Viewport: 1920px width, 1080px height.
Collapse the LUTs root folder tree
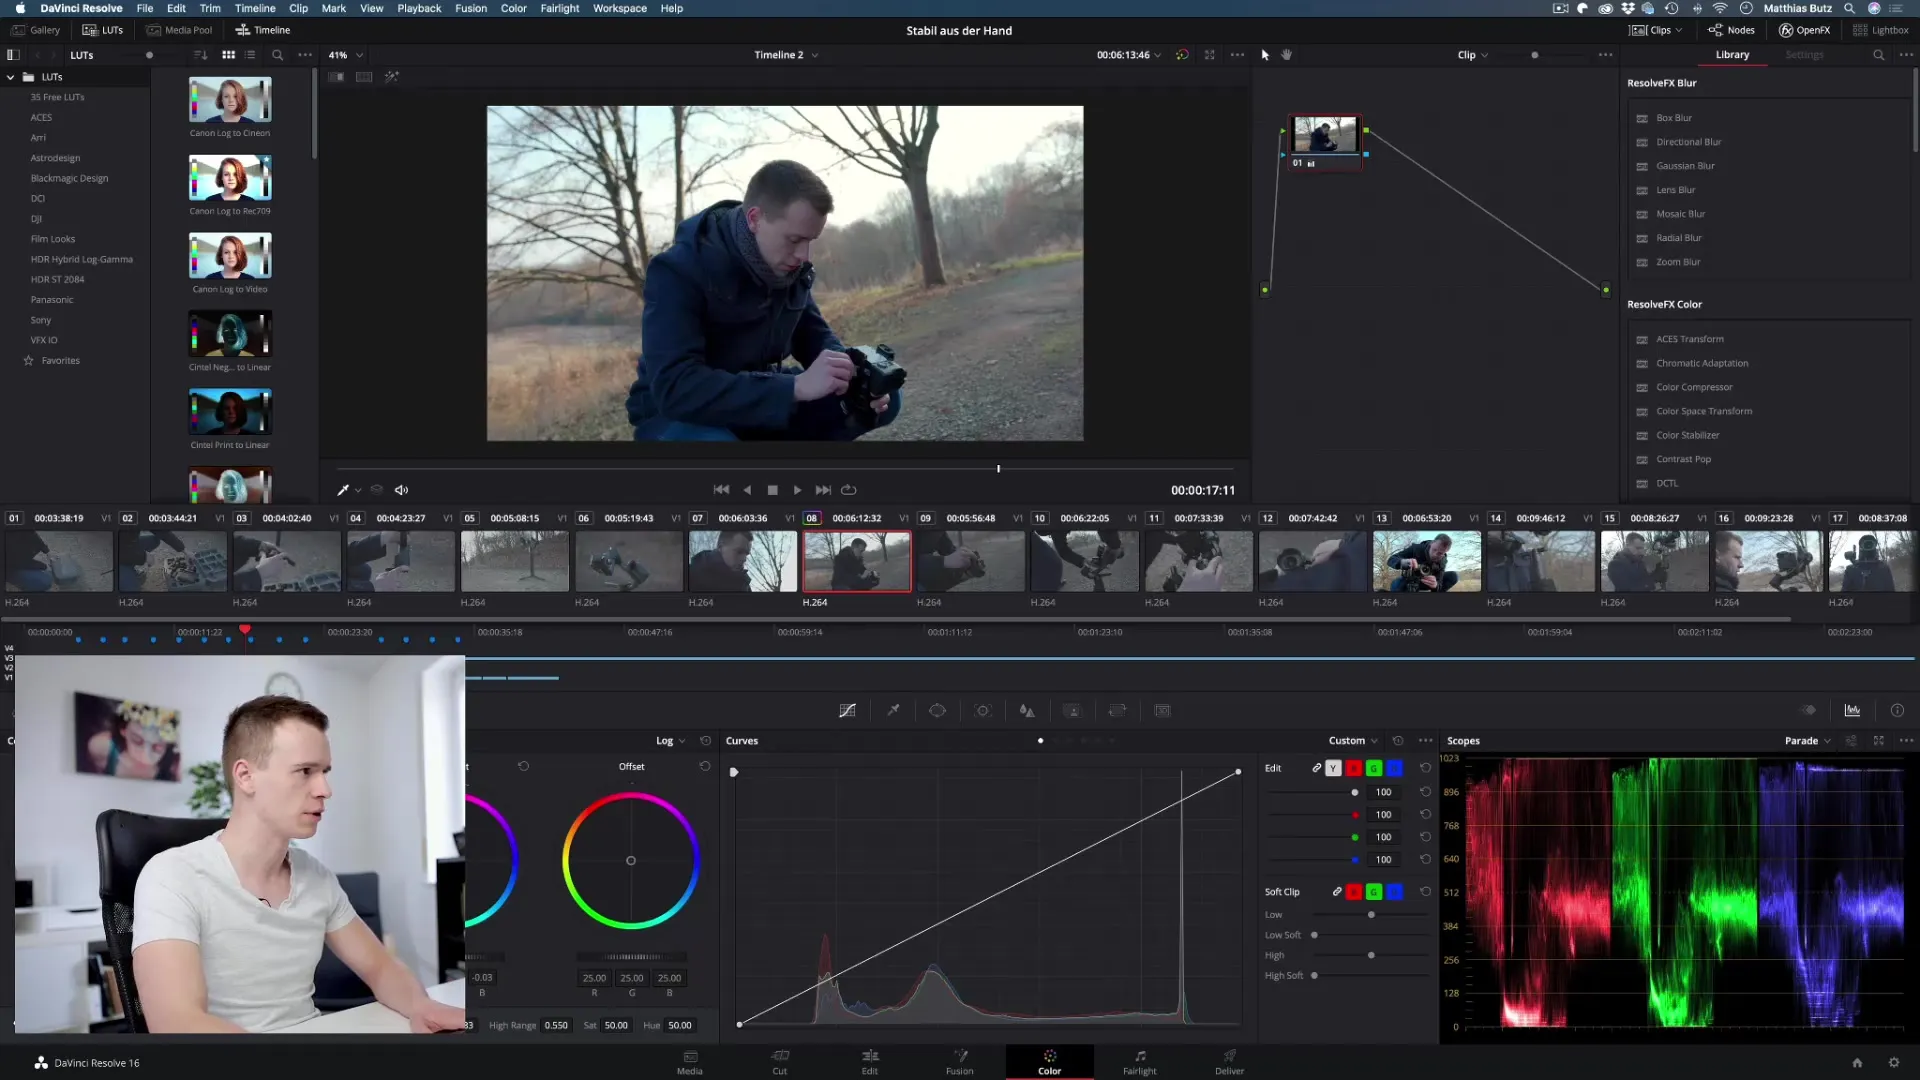point(11,77)
